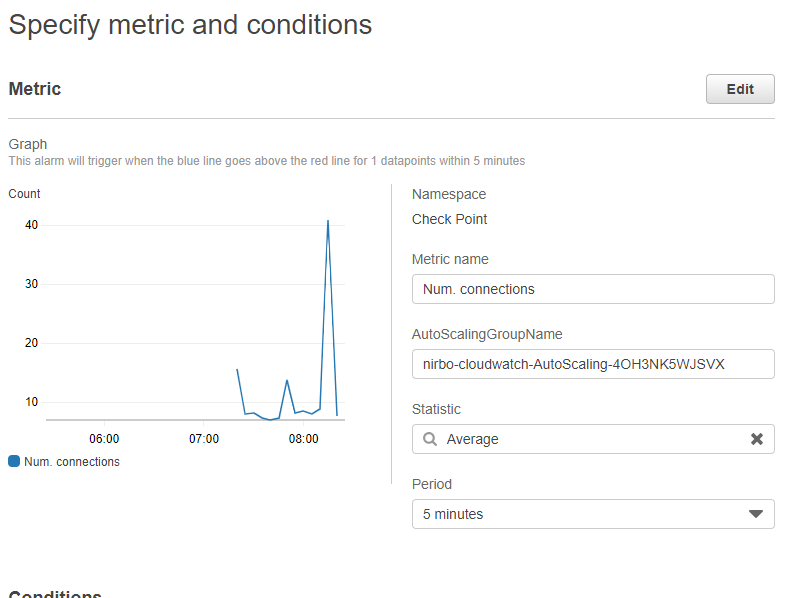The width and height of the screenshot is (803, 598).
Task: Open the Period dropdown arrow
Action: (756, 514)
